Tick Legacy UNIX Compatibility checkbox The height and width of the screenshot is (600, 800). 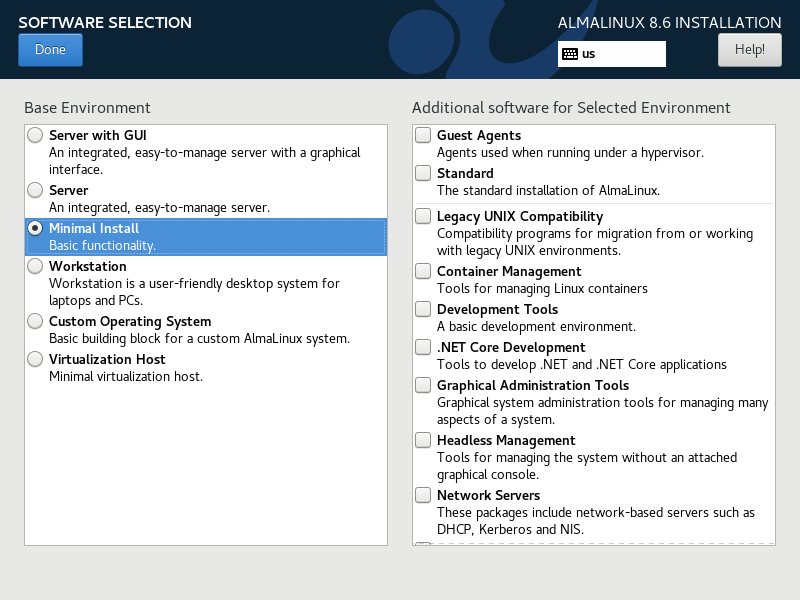[x=423, y=216]
